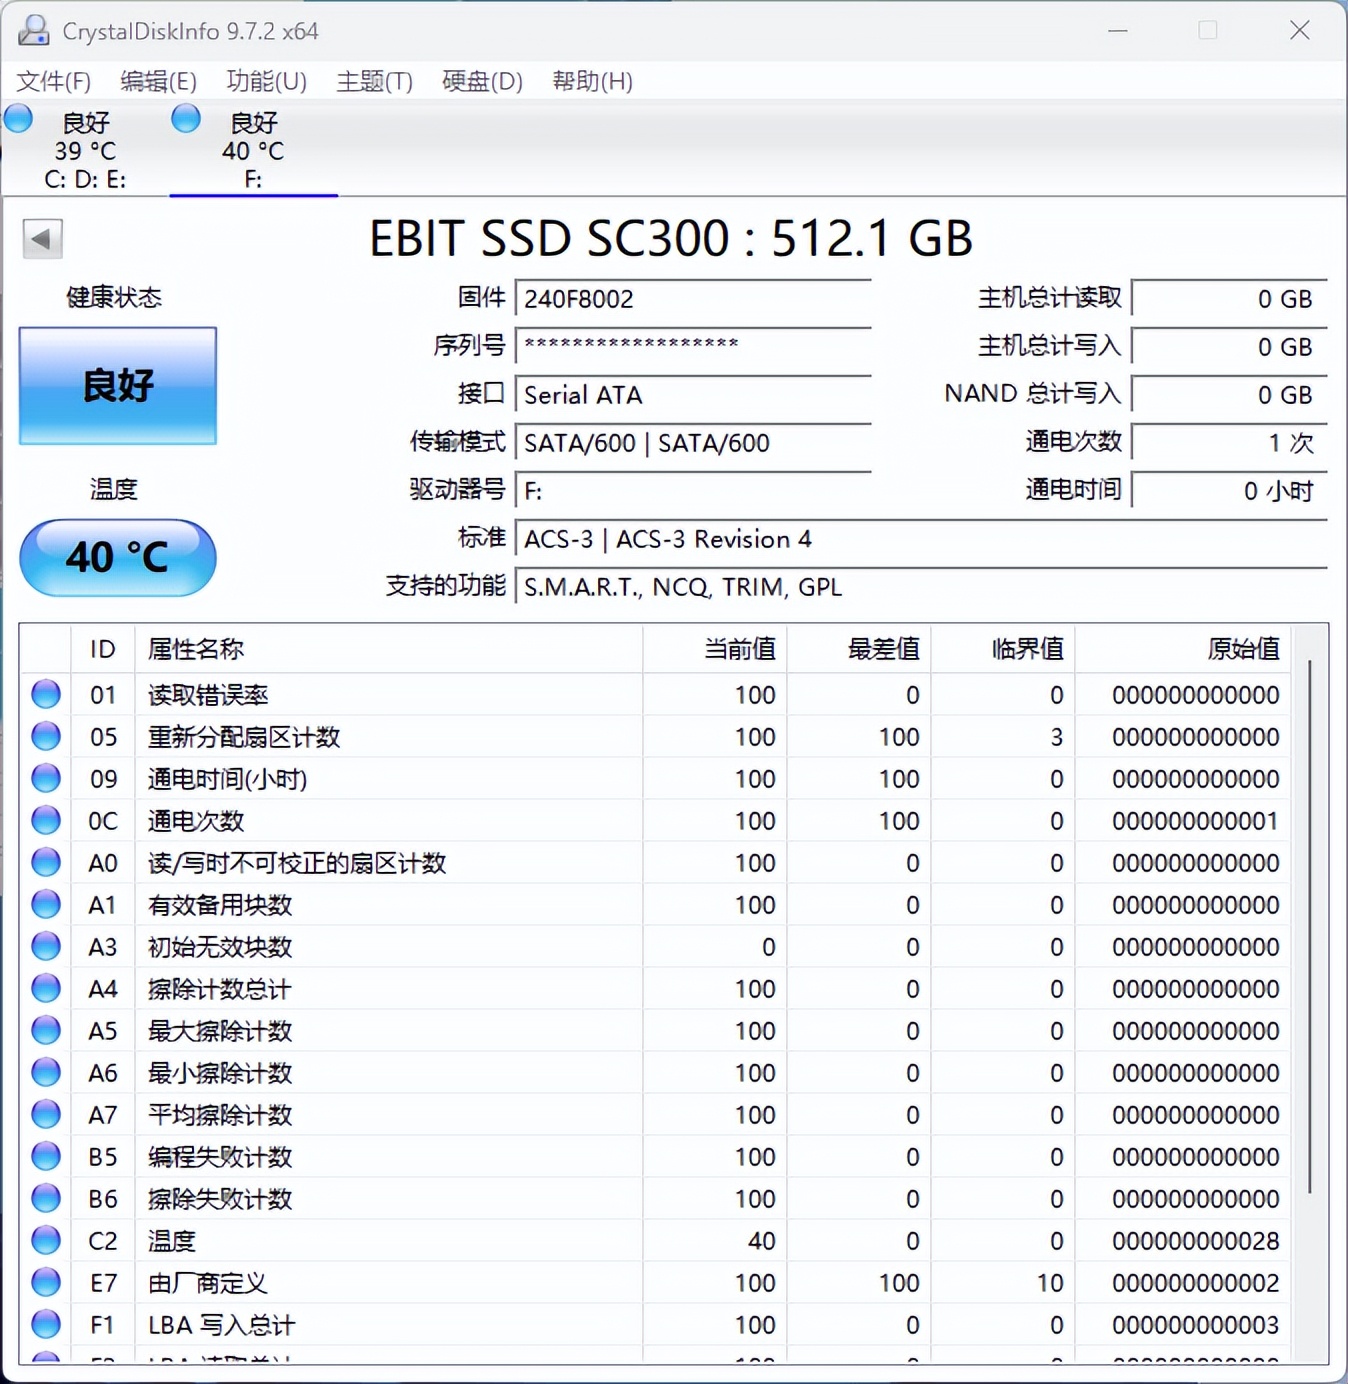Open the 功能(U) menu
Viewport: 1348px width, 1384px height.
265,81
